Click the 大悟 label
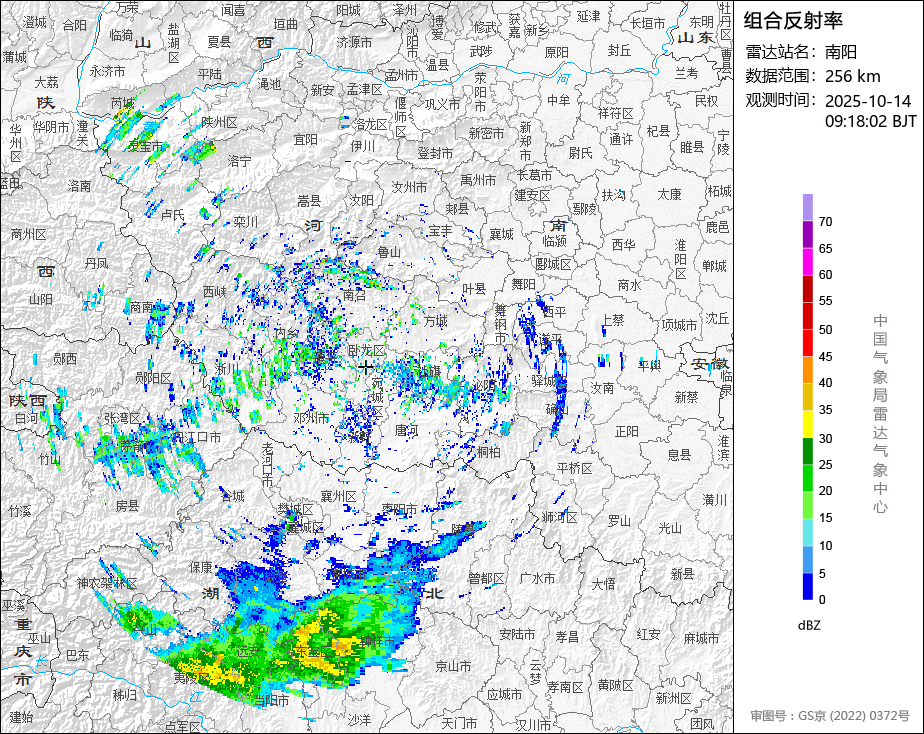Viewport: 924px width, 734px height. coord(603,584)
